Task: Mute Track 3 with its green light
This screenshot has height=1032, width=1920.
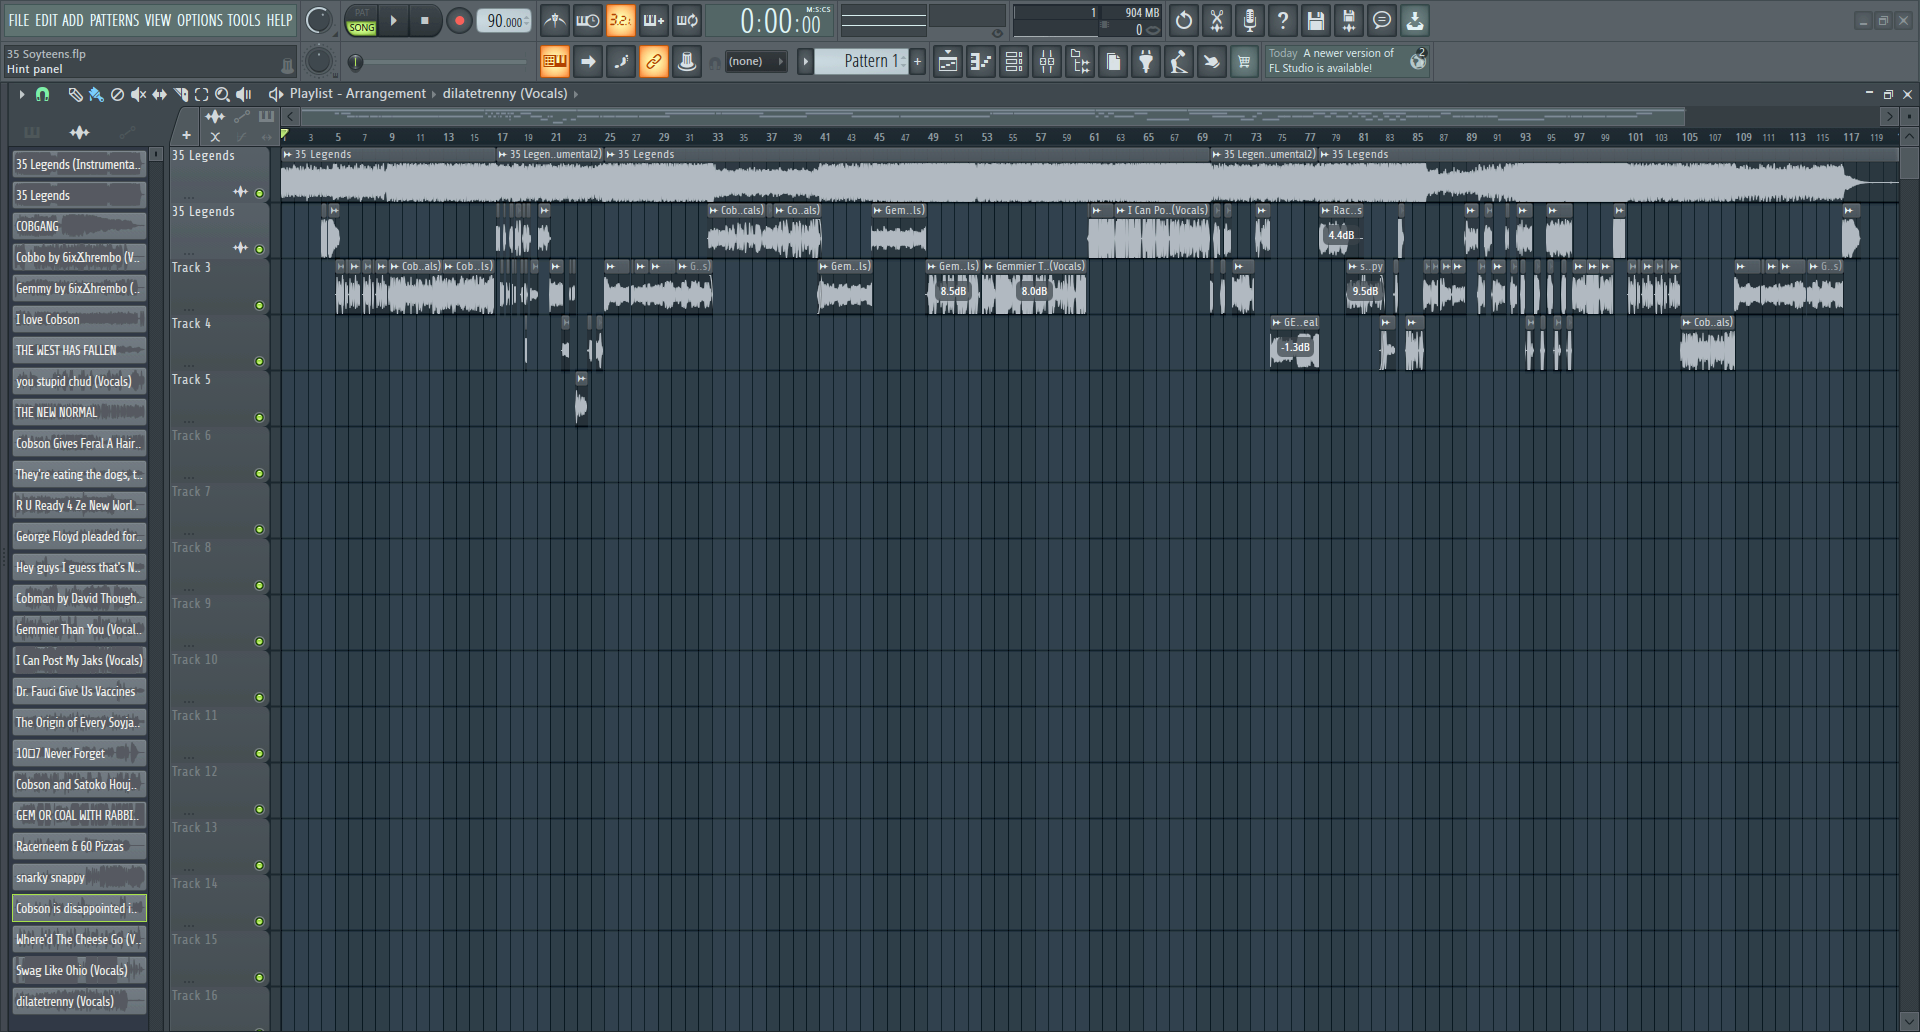Action: pyautogui.click(x=260, y=305)
